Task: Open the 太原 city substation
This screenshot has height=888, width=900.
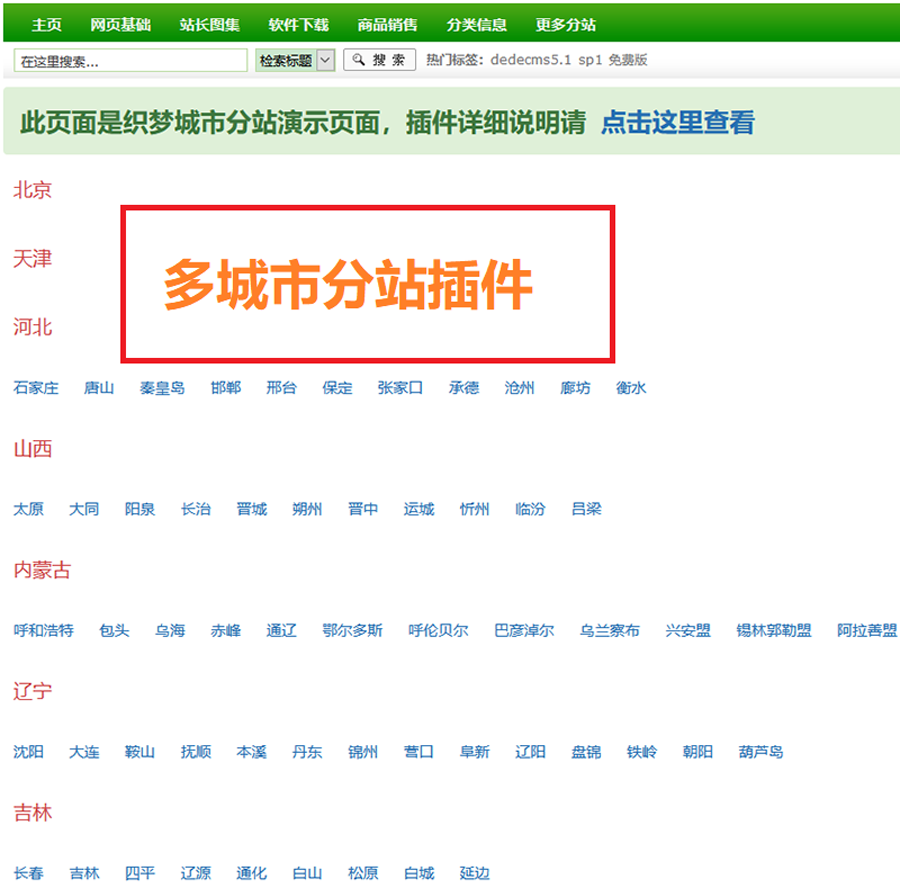Action: point(29,509)
